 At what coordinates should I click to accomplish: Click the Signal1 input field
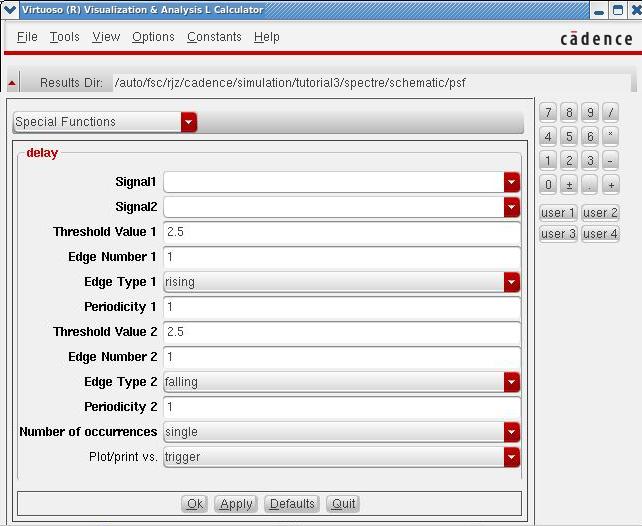pyautogui.click(x=334, y=182)
